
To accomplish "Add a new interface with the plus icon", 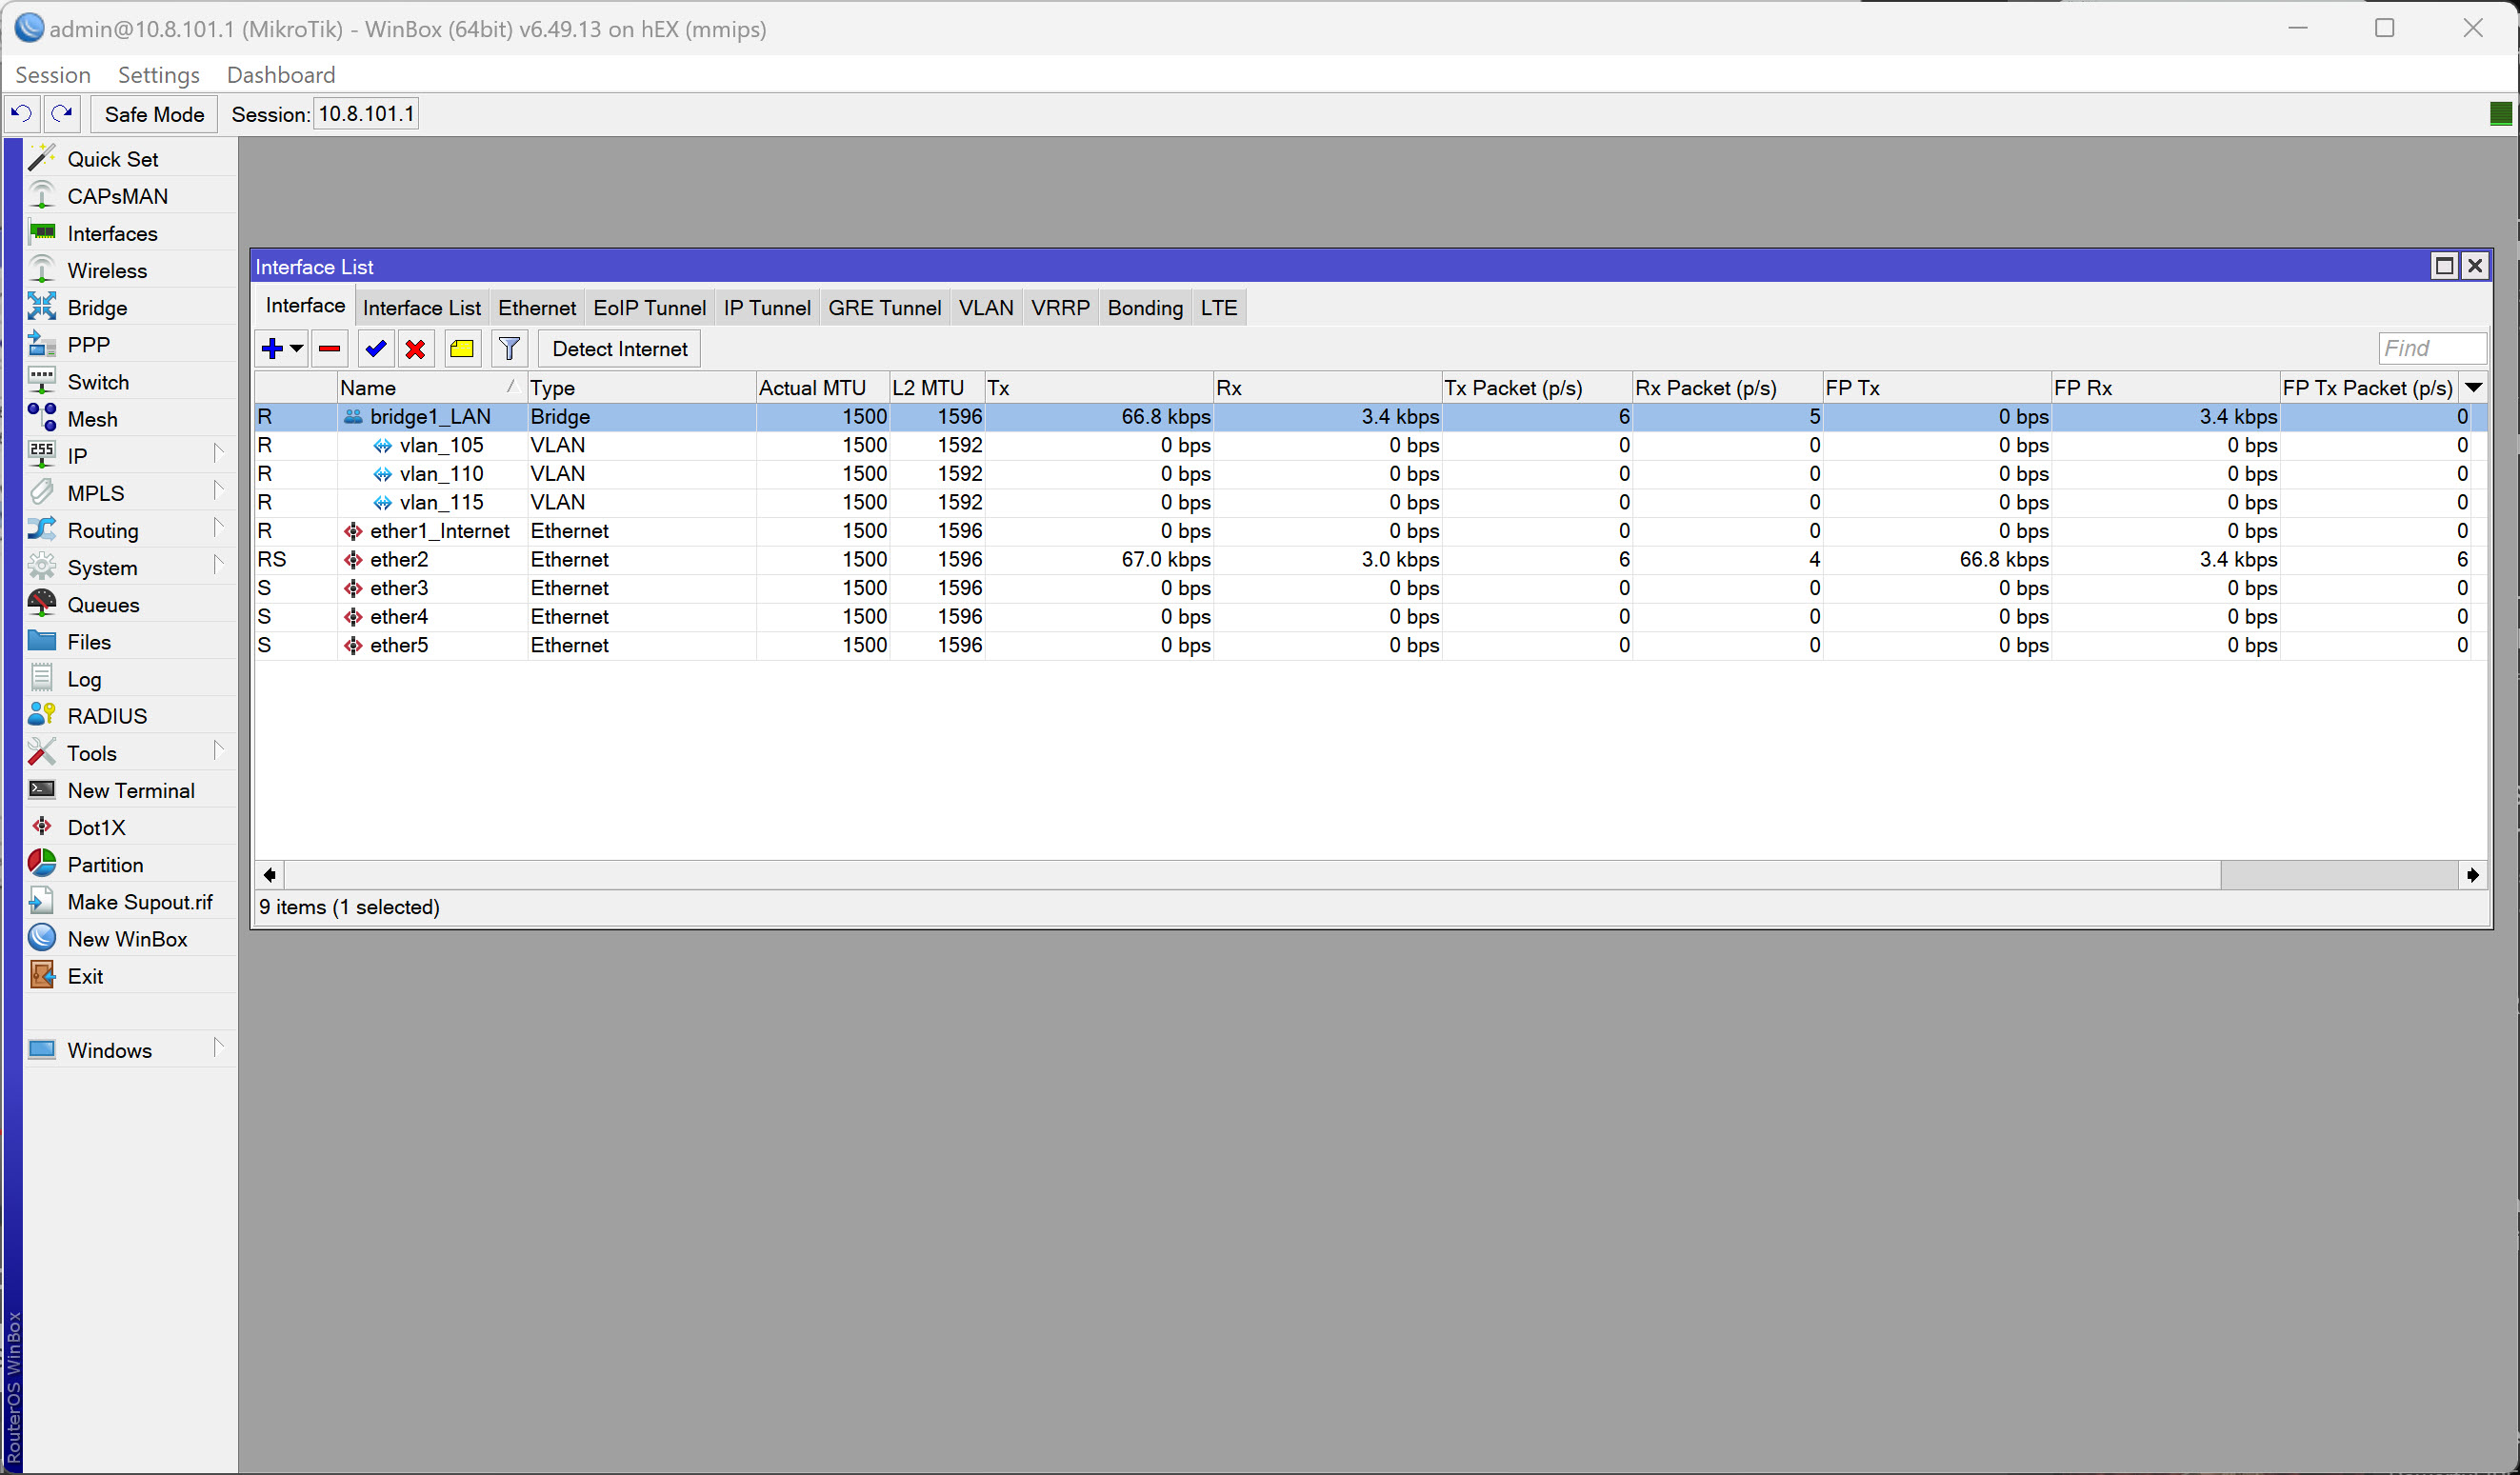I will tap(272, 348).
